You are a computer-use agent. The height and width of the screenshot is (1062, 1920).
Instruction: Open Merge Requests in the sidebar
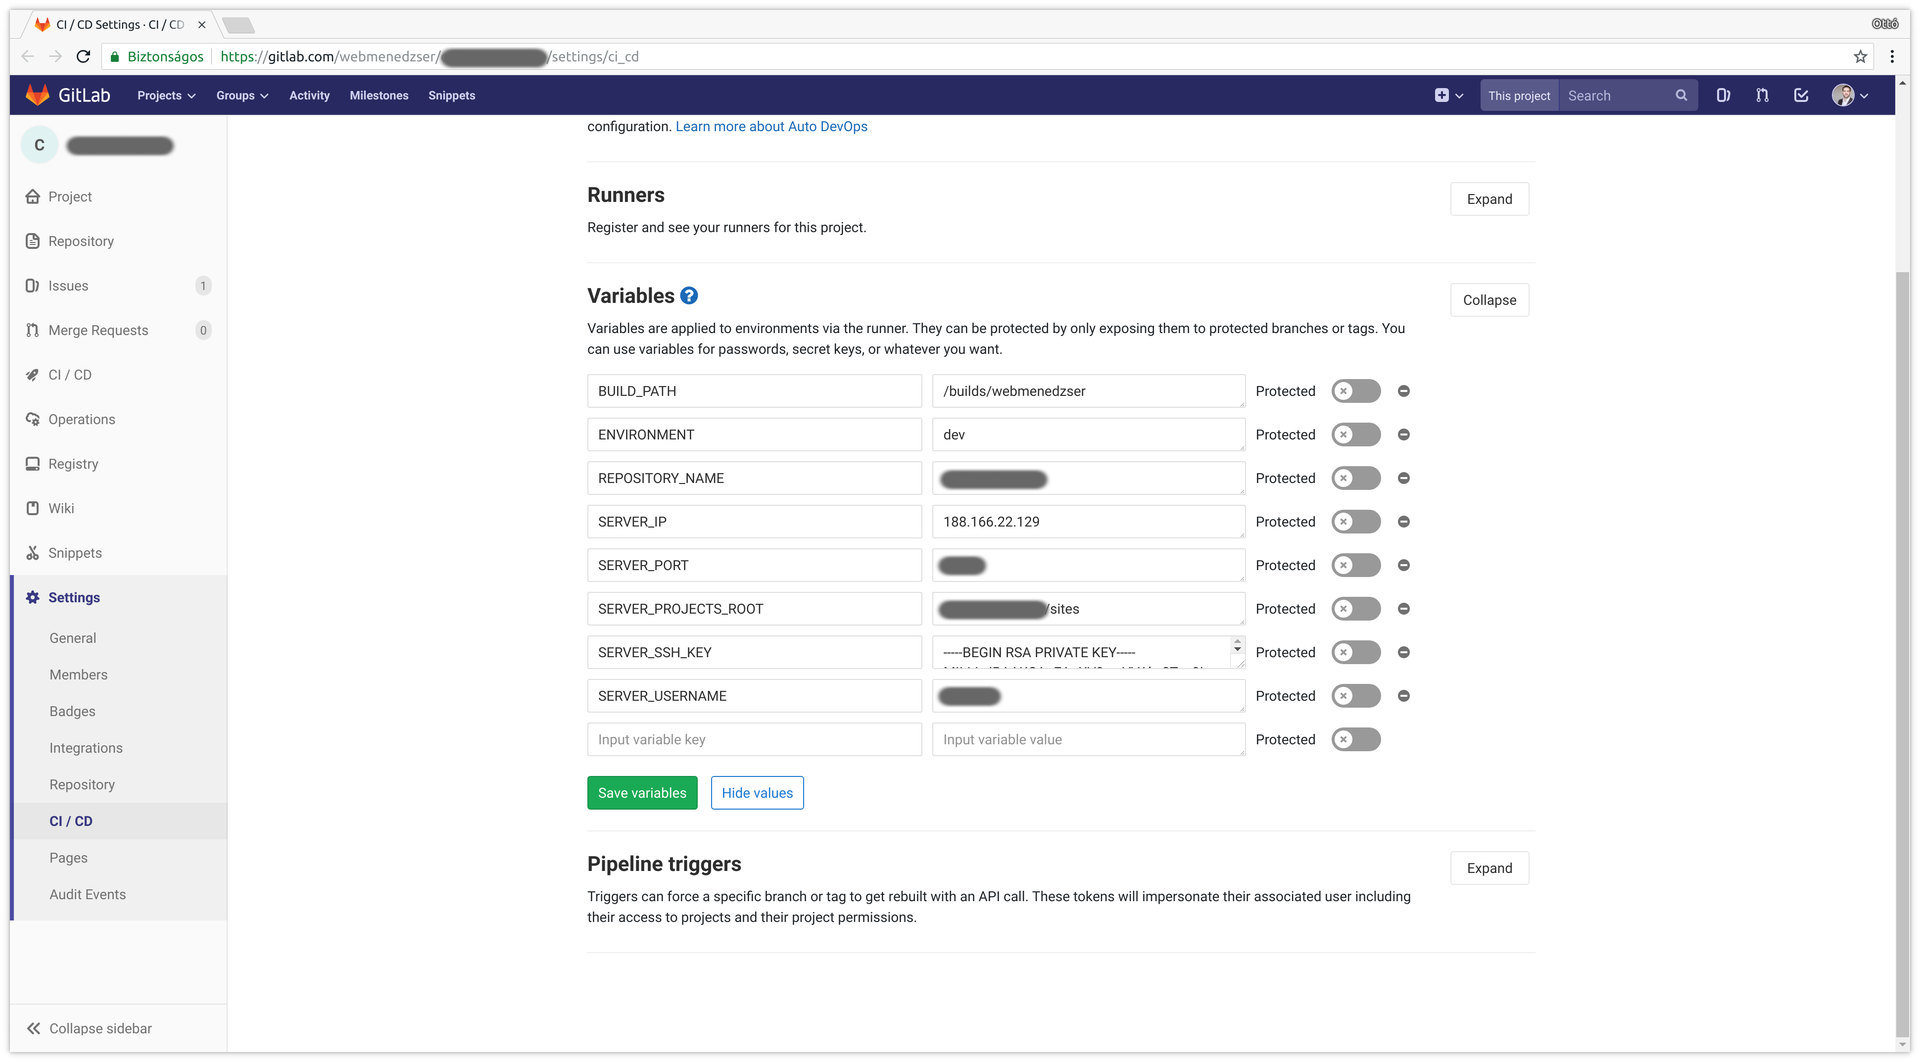coord(119,330)
